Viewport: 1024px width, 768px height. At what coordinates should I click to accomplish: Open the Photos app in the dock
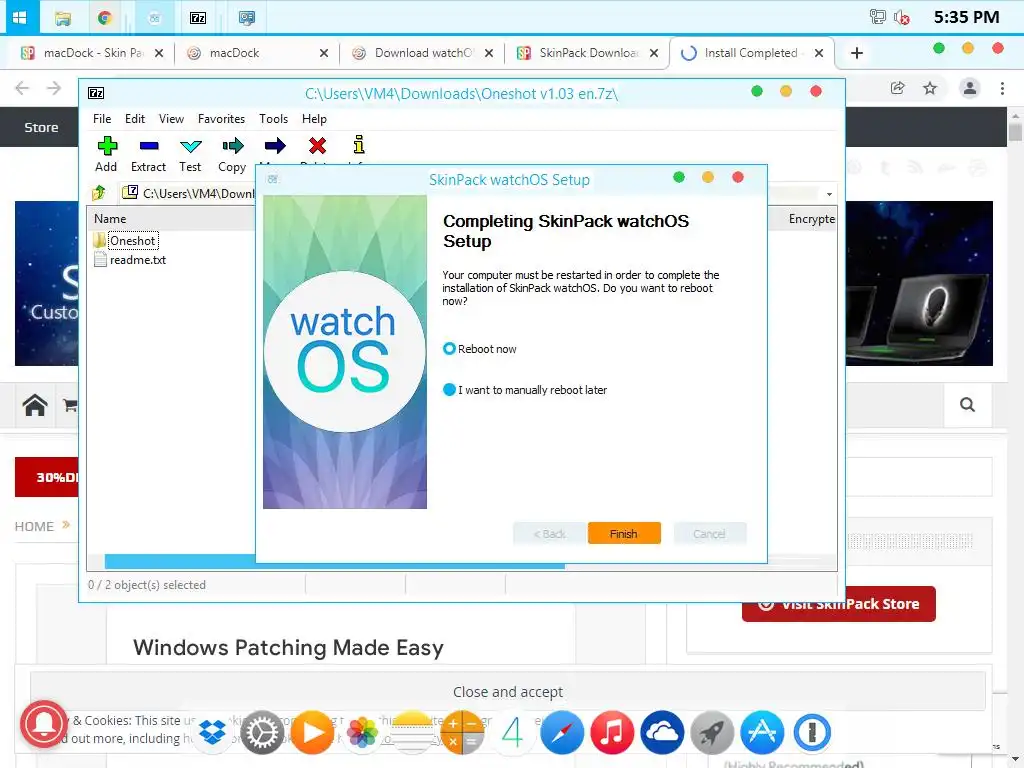click(x=362, y=732)
